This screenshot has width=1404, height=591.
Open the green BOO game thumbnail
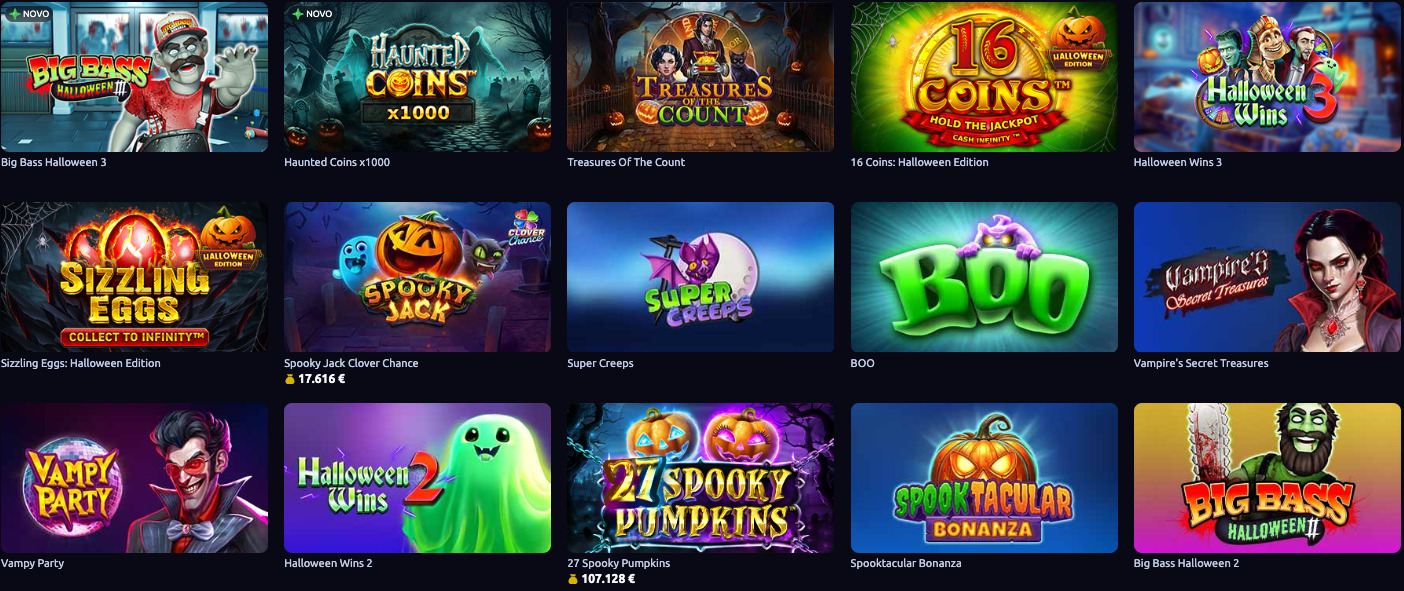984,277
